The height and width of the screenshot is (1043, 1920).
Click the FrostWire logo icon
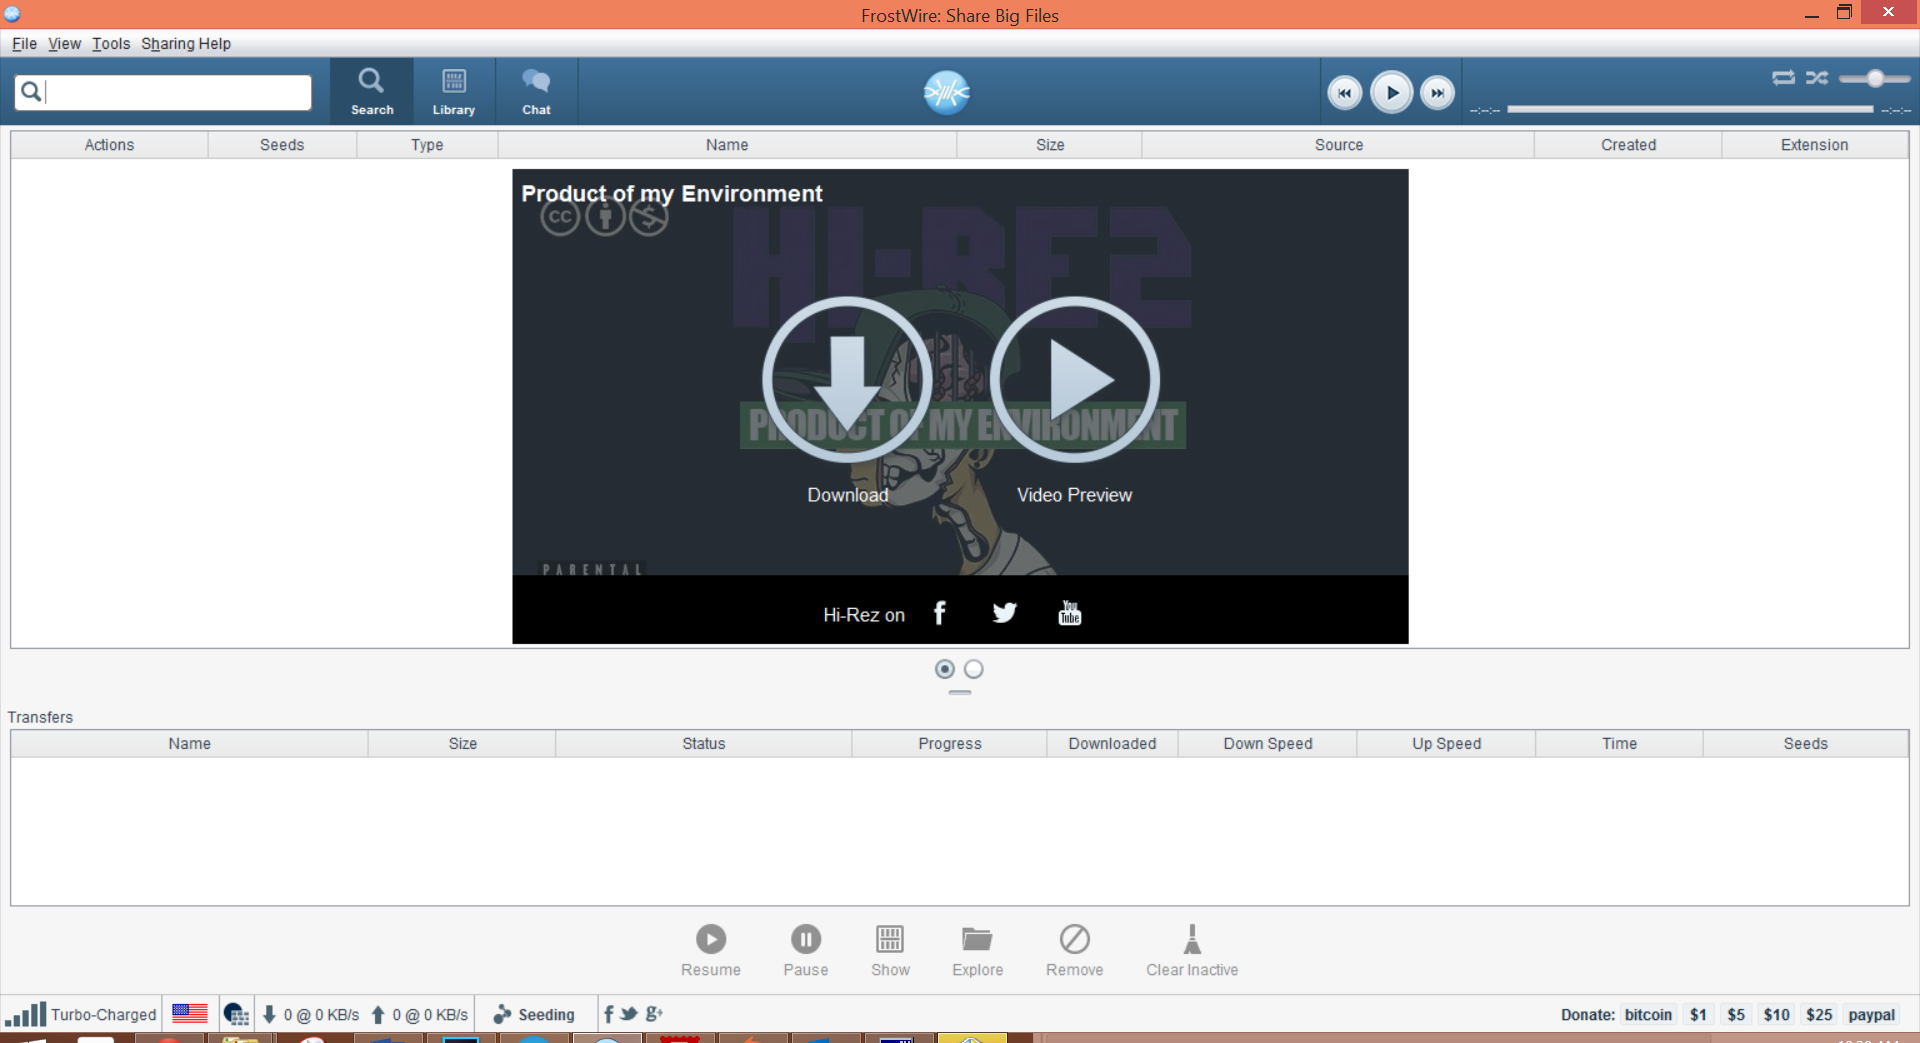point(946,92)
